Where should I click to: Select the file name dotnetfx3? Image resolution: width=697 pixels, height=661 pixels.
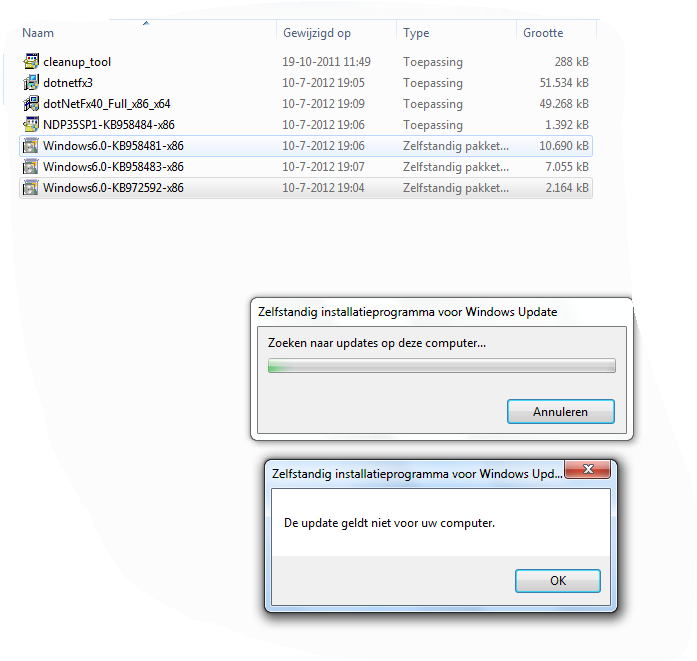click(x=68, y=83)
